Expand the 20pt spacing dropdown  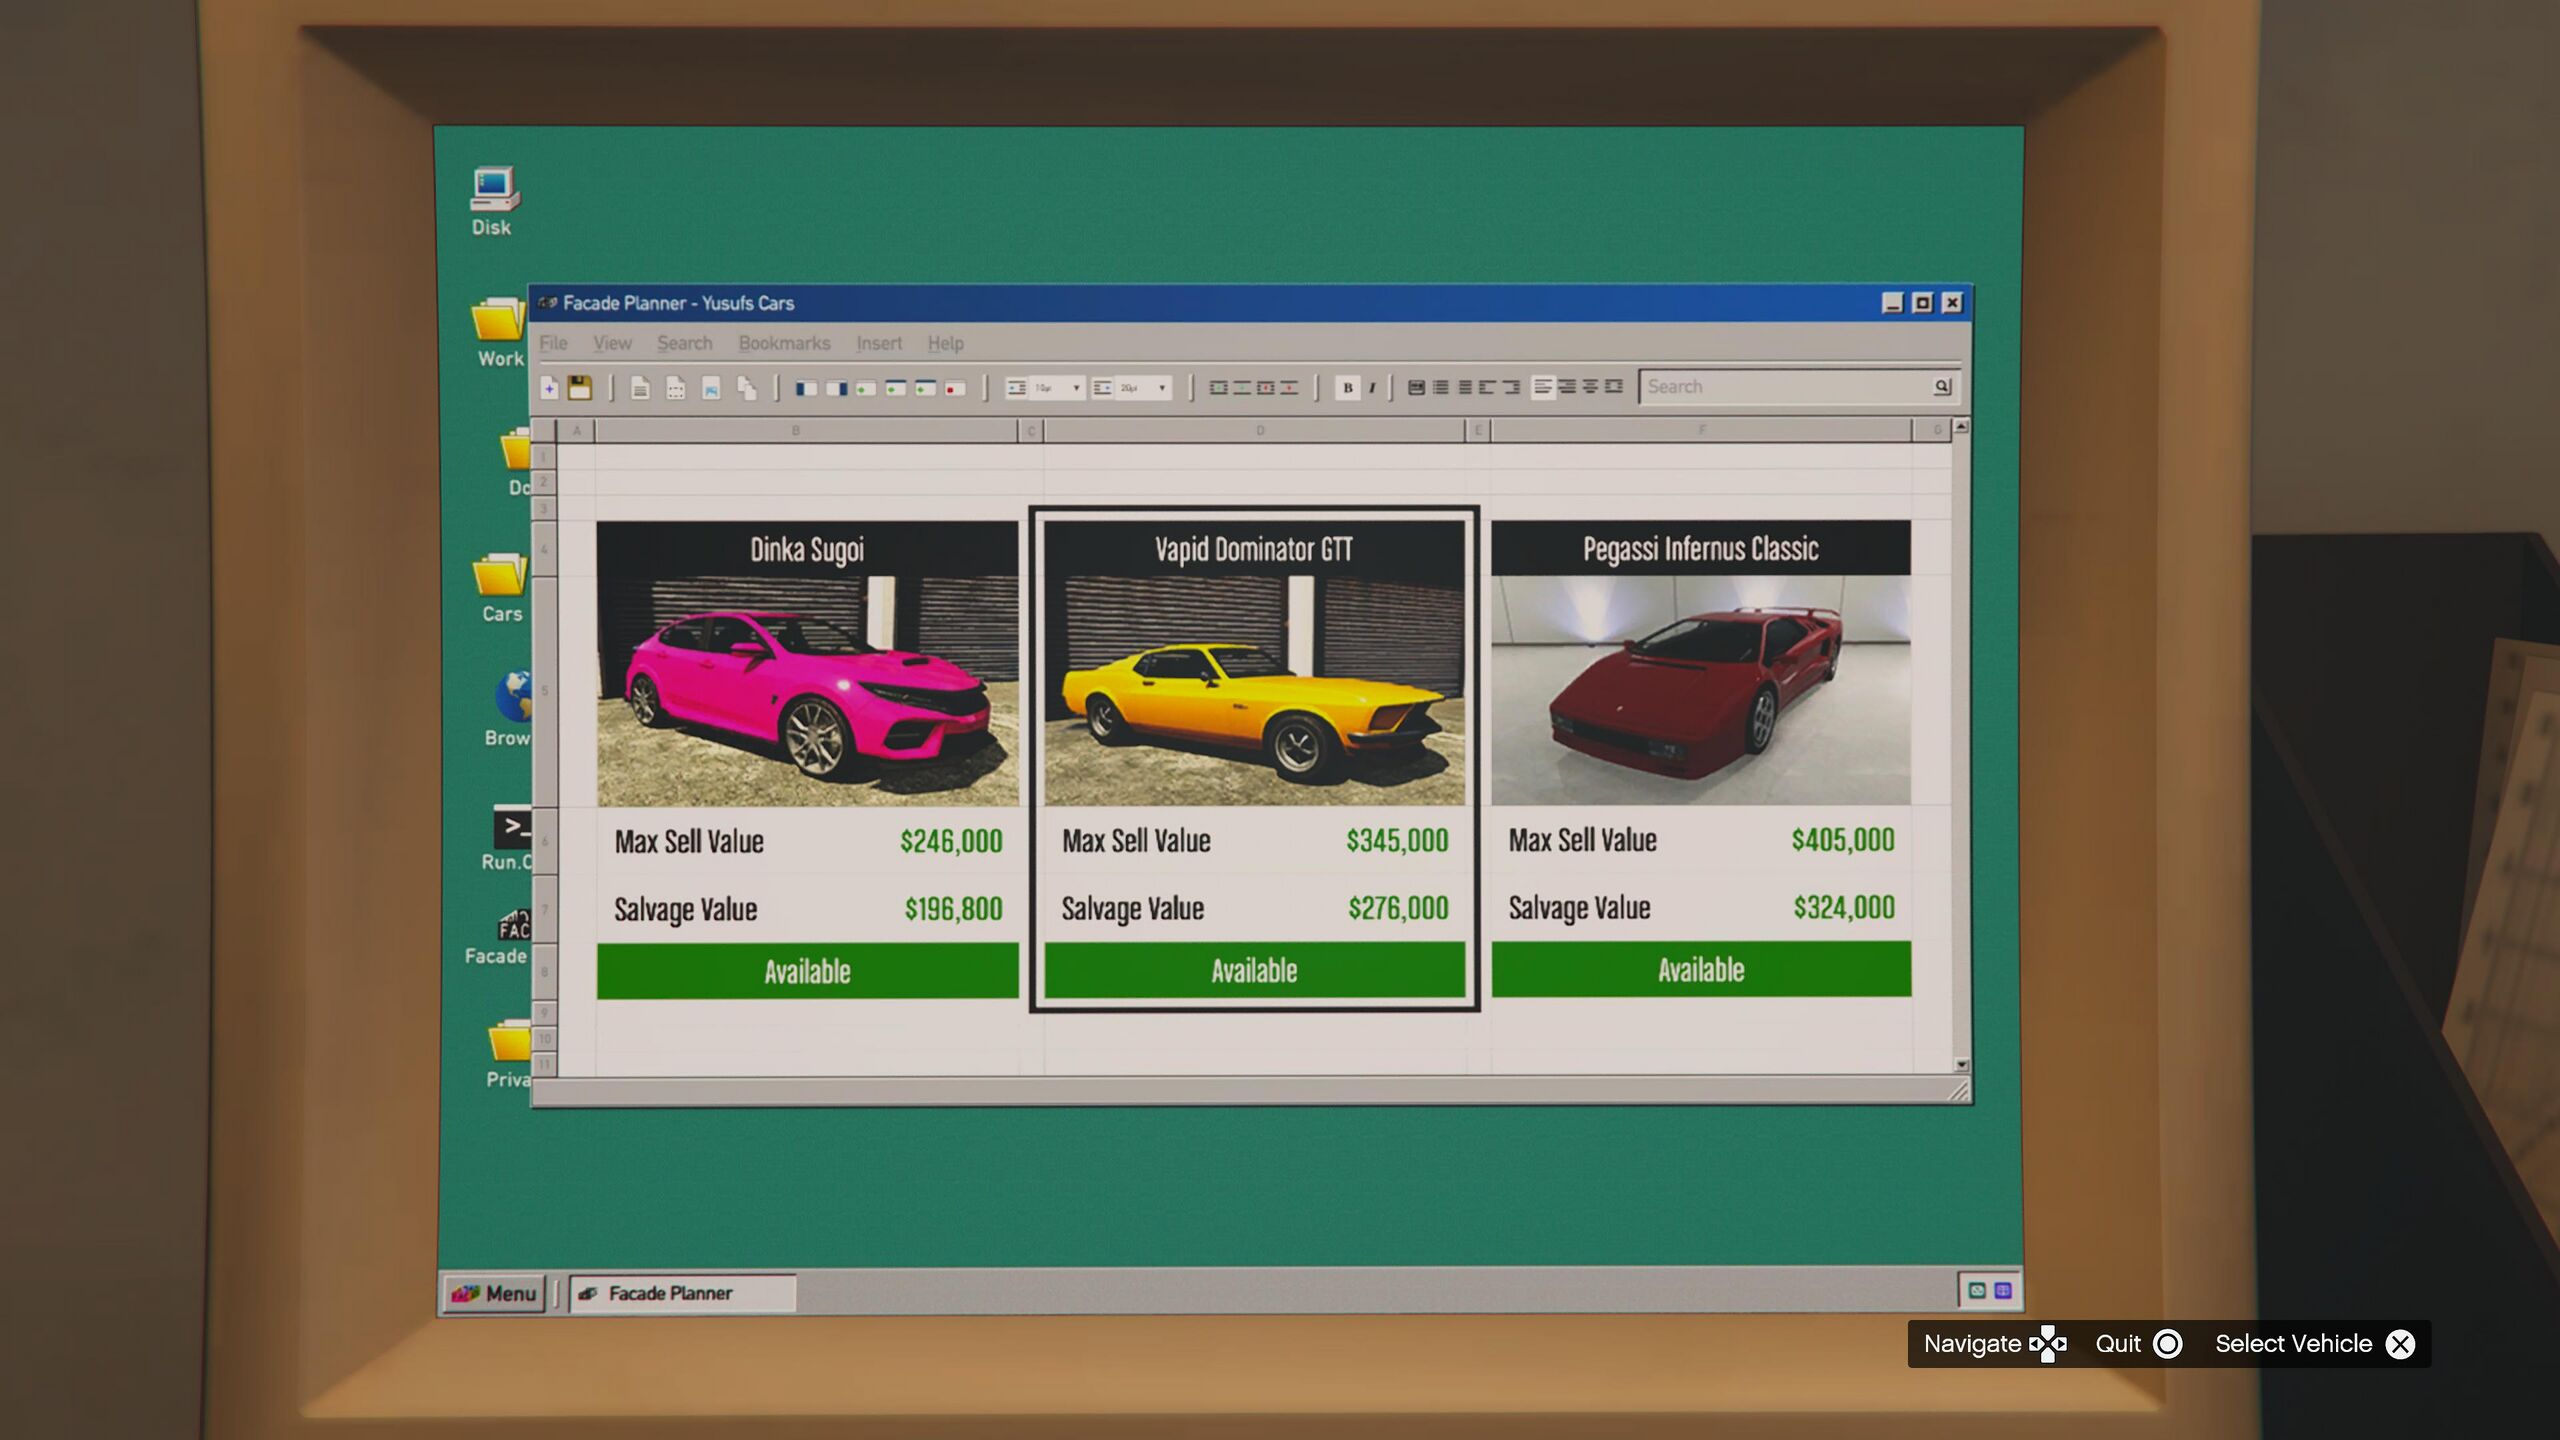coord(1162,388)
